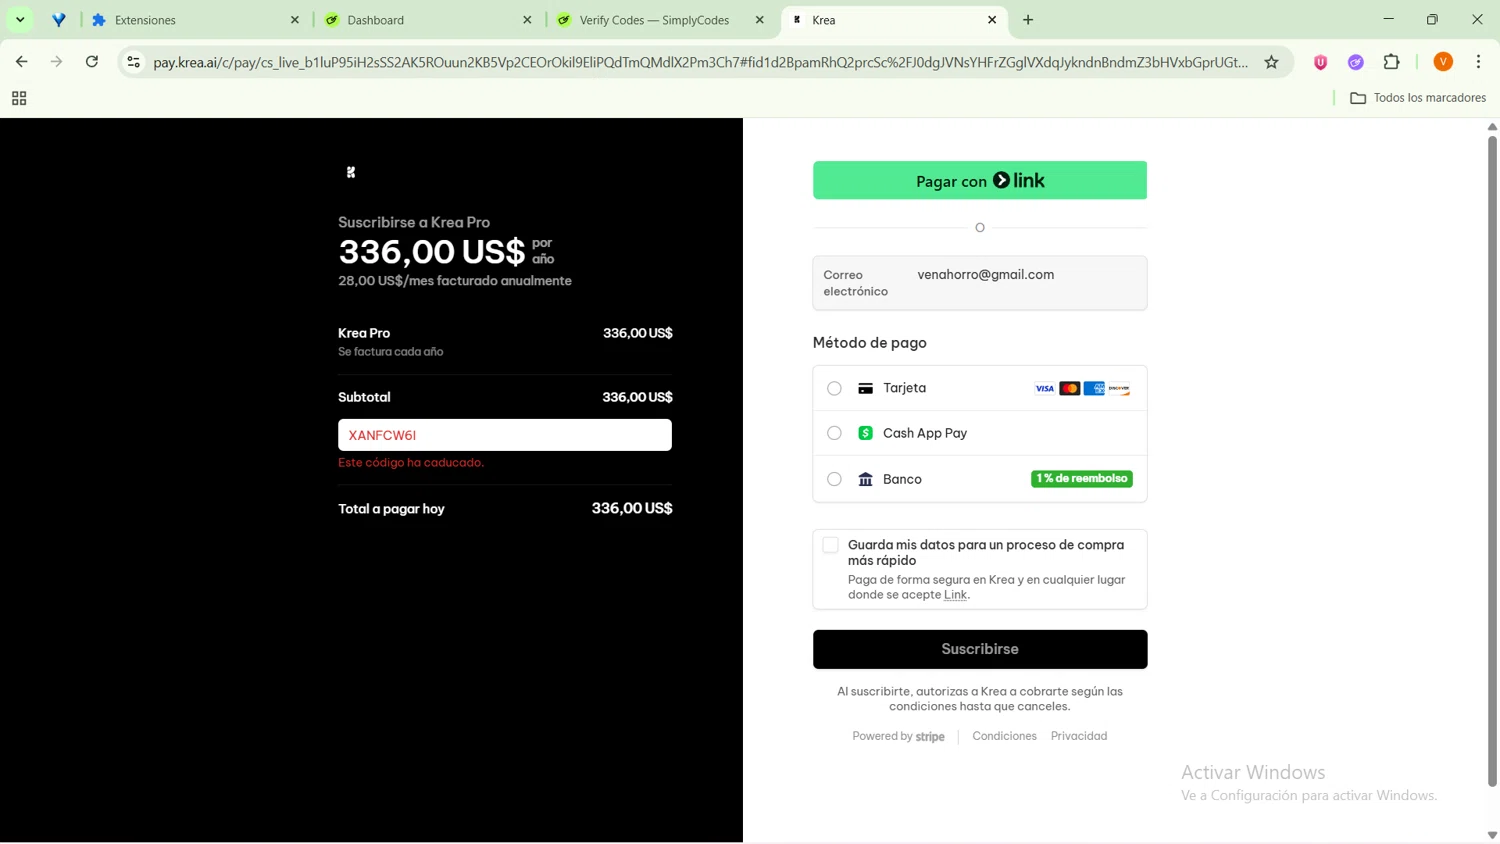
Task: Click the card icon beside Tarjeta
Action: [866, 388]
